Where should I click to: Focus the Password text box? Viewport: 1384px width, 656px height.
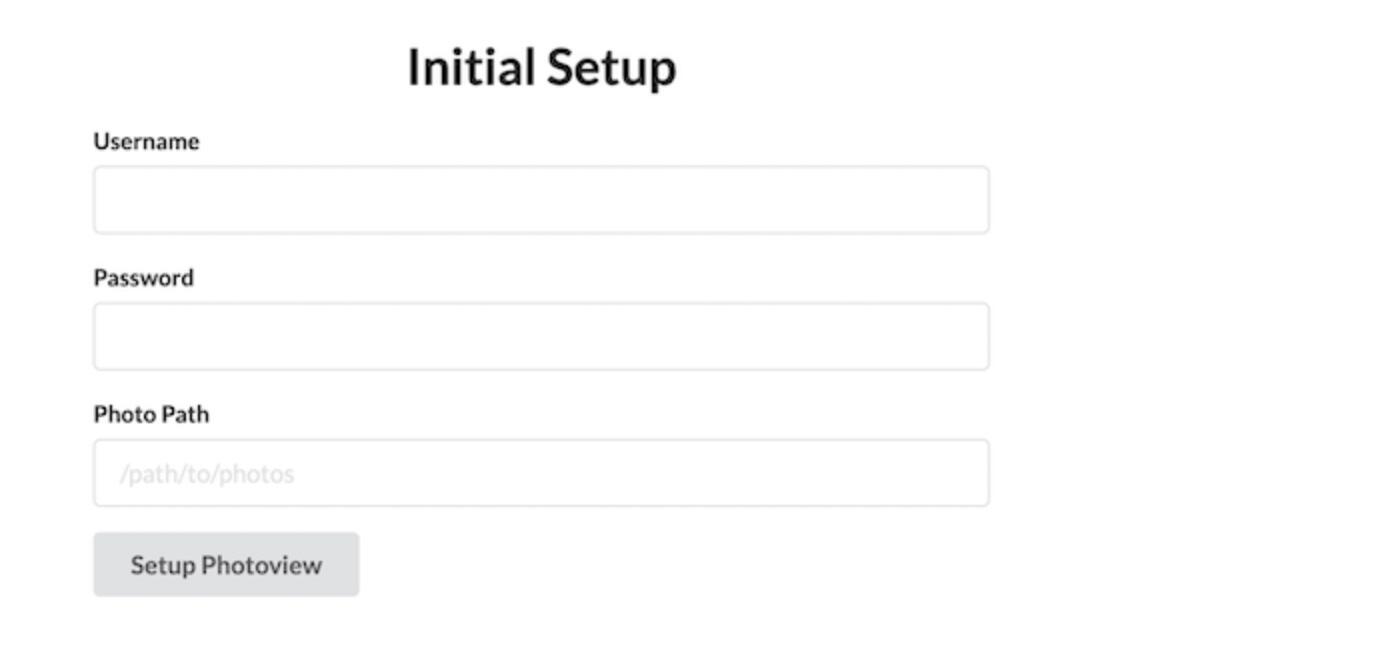541,337
